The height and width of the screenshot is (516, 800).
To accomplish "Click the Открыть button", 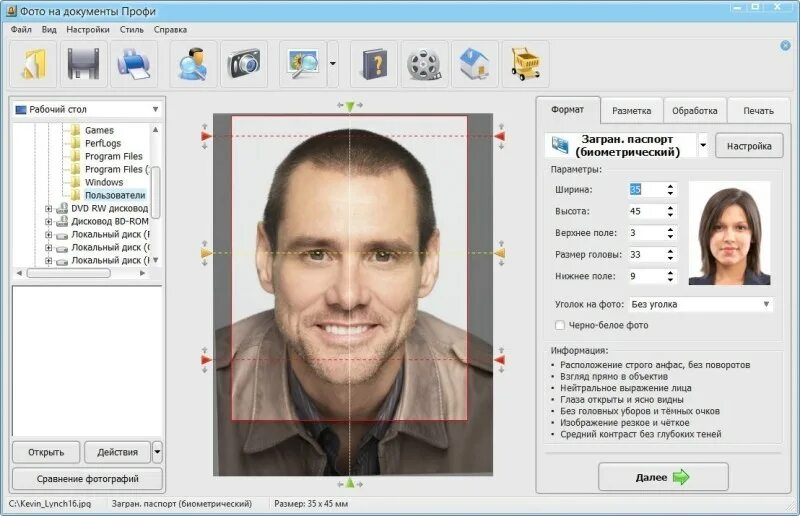I will tap(46, 452).
